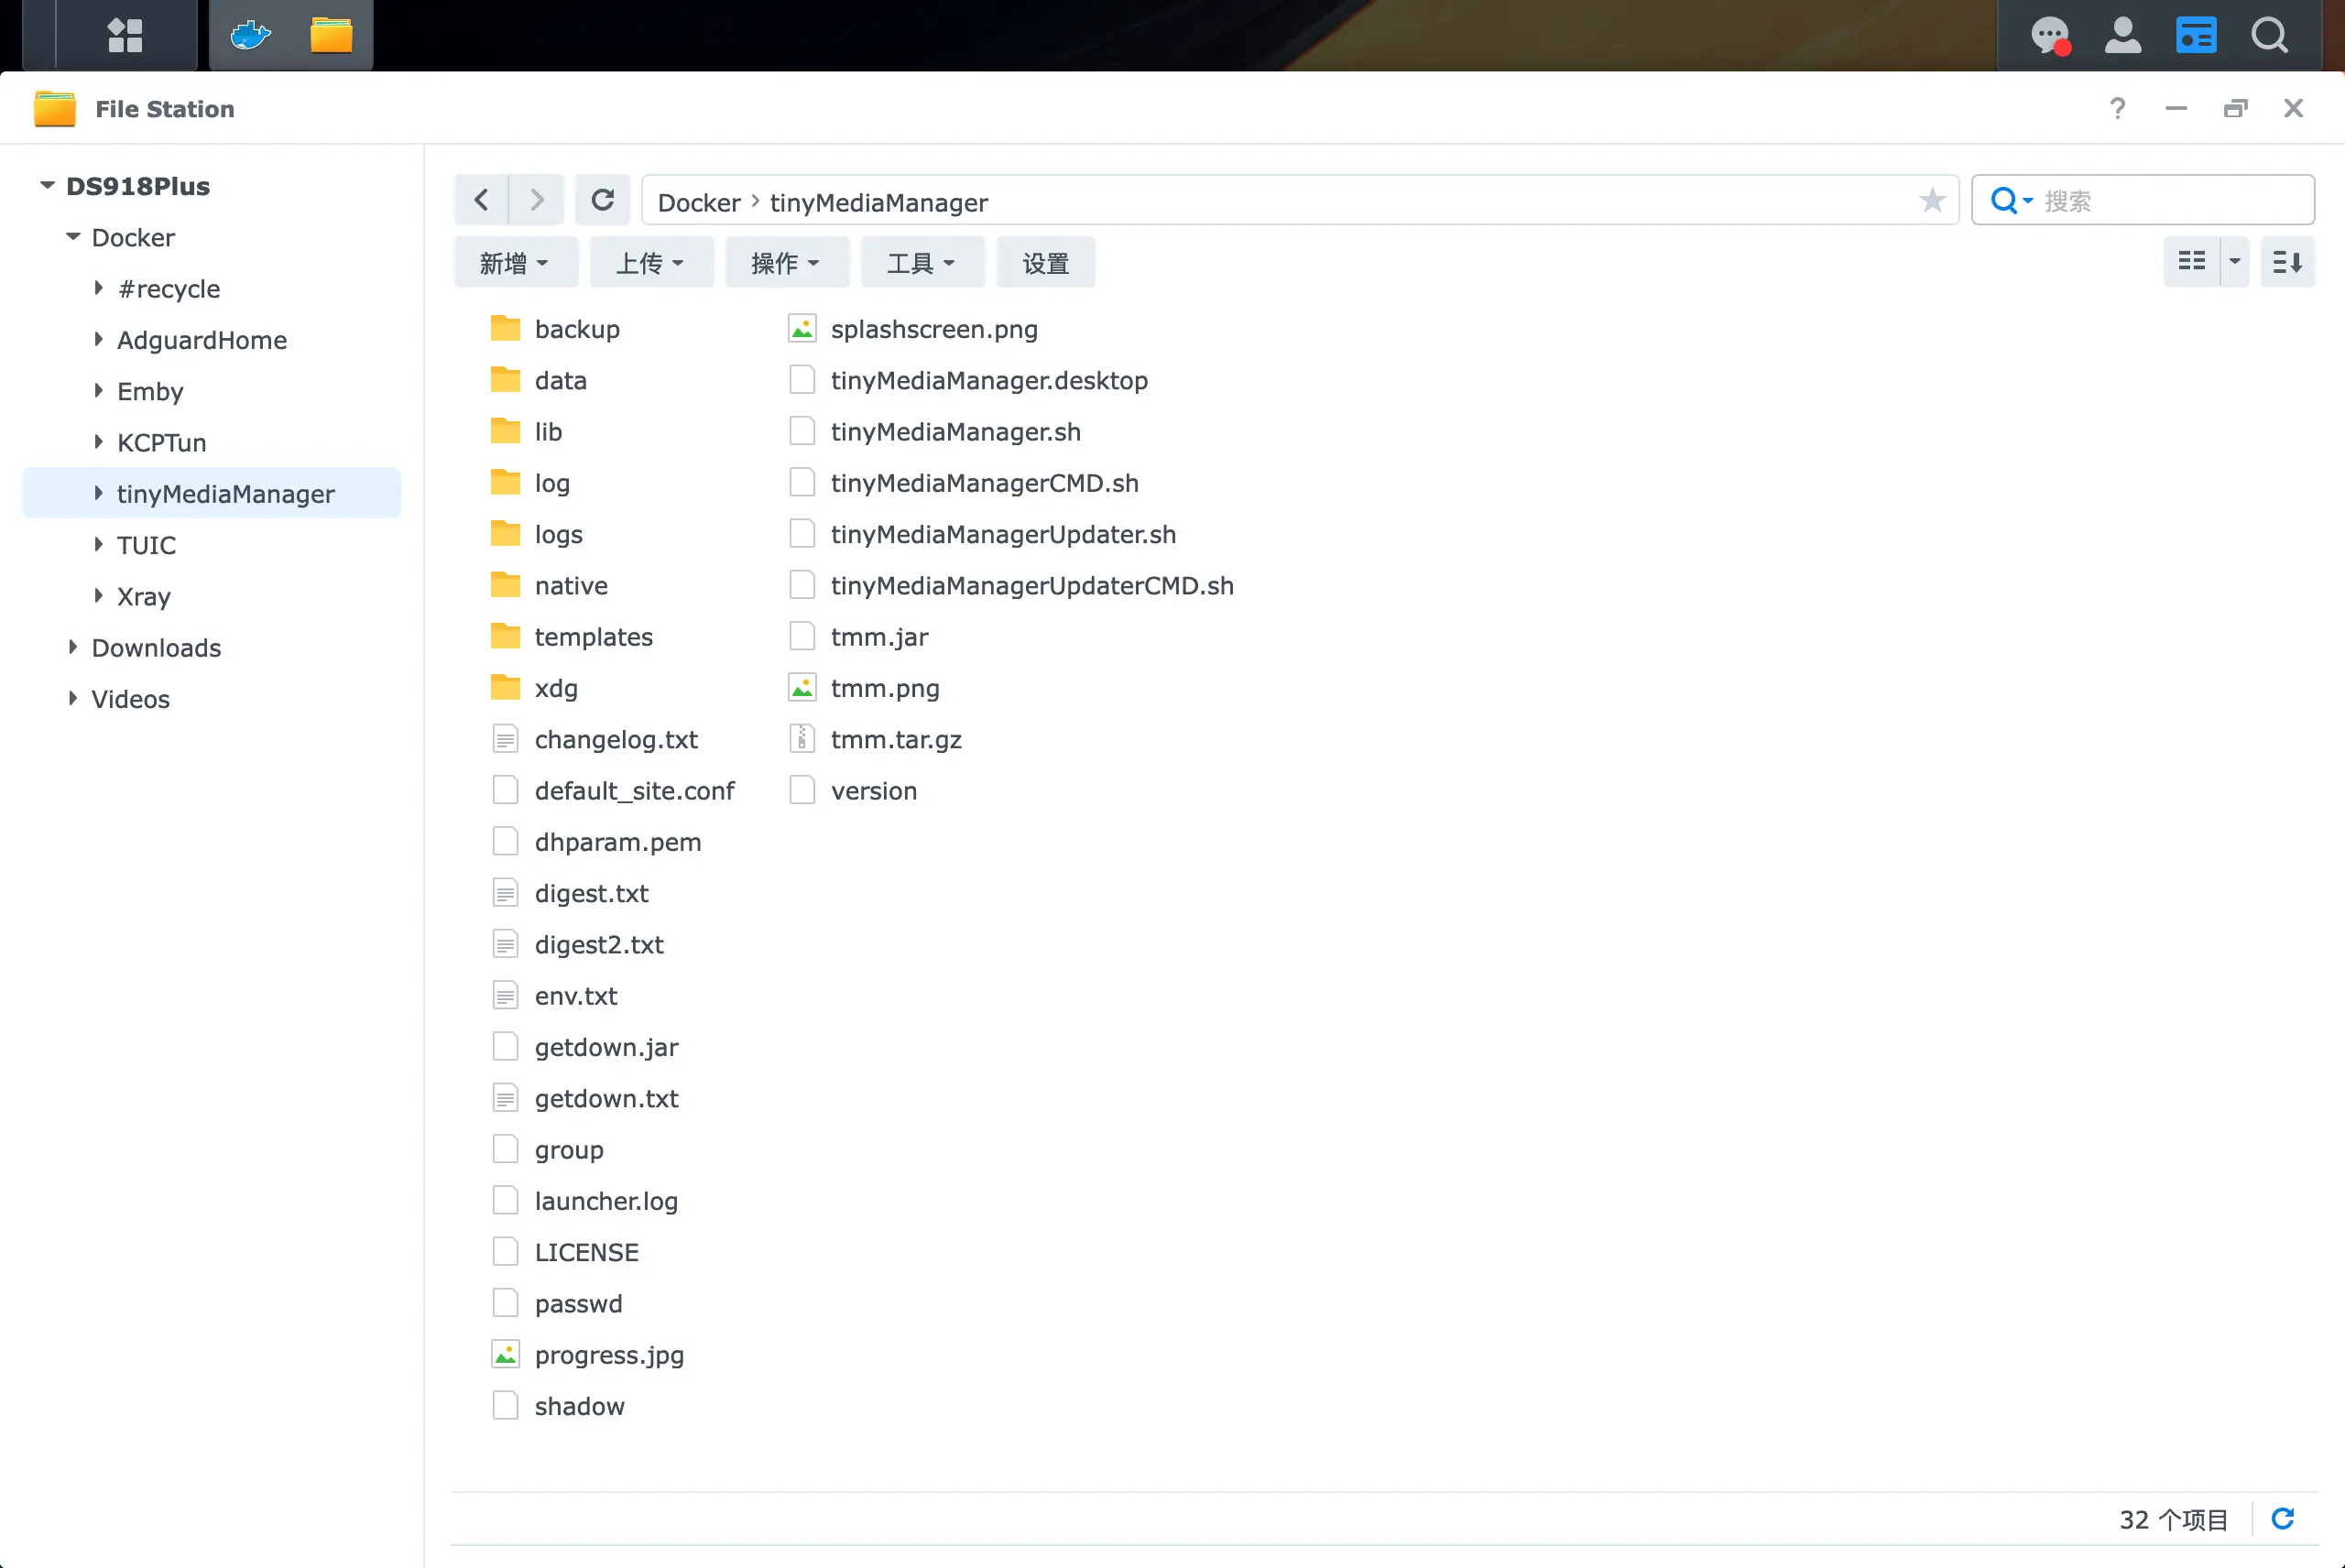Select the xdg folder icon
Image resolution: width=2345 pixels, height=1568 pixels.
pos(506,688)
